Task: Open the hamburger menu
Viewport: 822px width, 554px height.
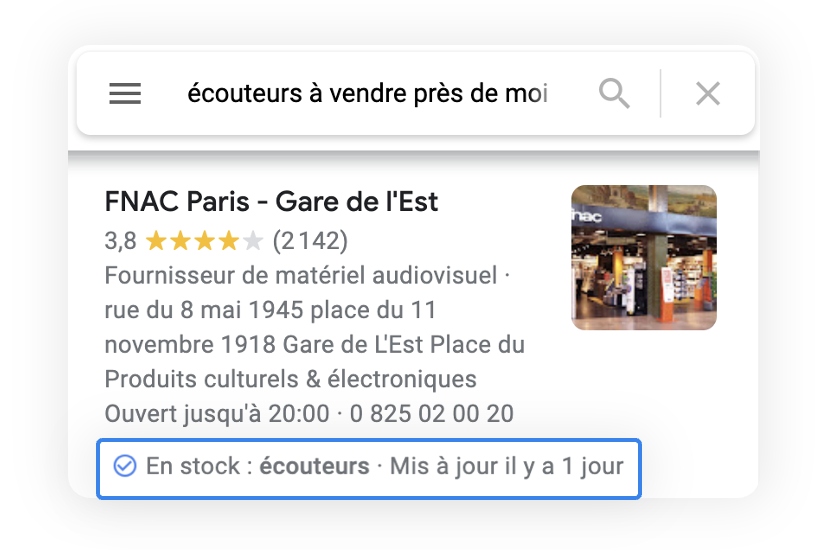Action: (x=125, y=94)
